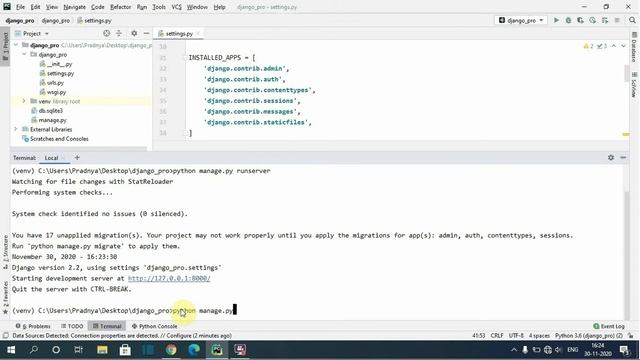This screenshot has width=640, height=360.
Task: Open the http://127.0.0.1:8000/ server link
Action: (x=169, y=278)
